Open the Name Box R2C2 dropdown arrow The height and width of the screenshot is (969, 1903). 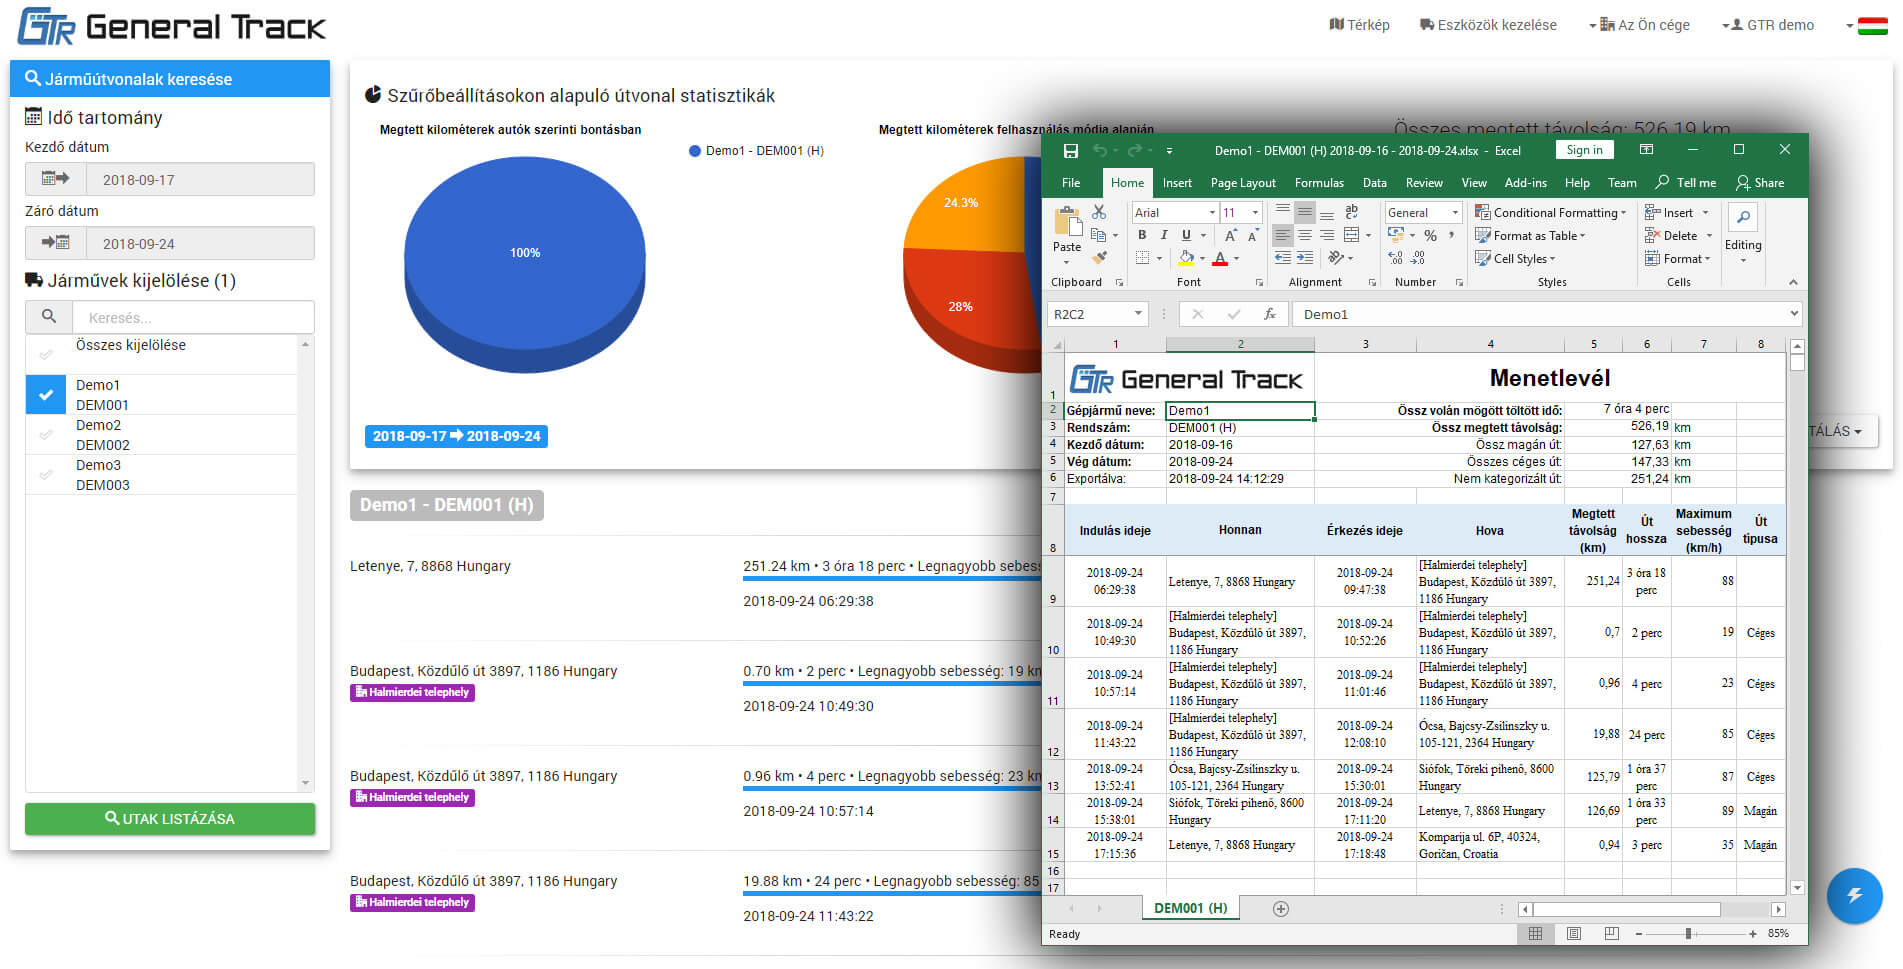[1138, 314]
